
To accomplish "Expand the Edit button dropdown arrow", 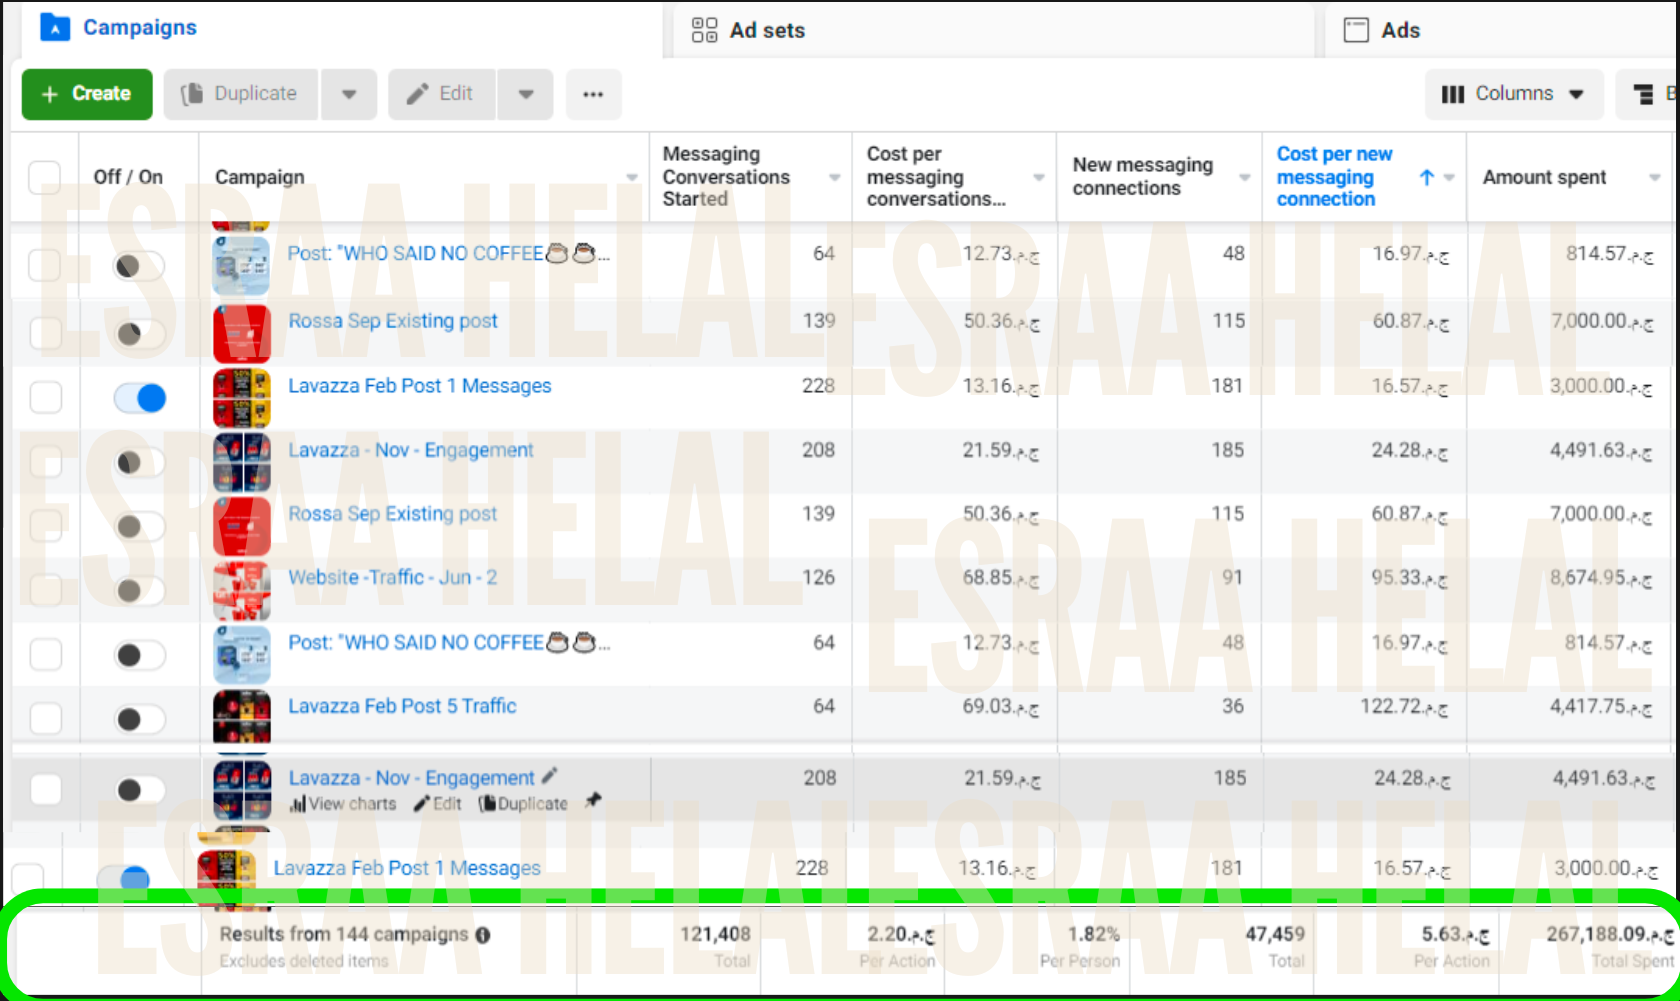I will pos(526,94).
